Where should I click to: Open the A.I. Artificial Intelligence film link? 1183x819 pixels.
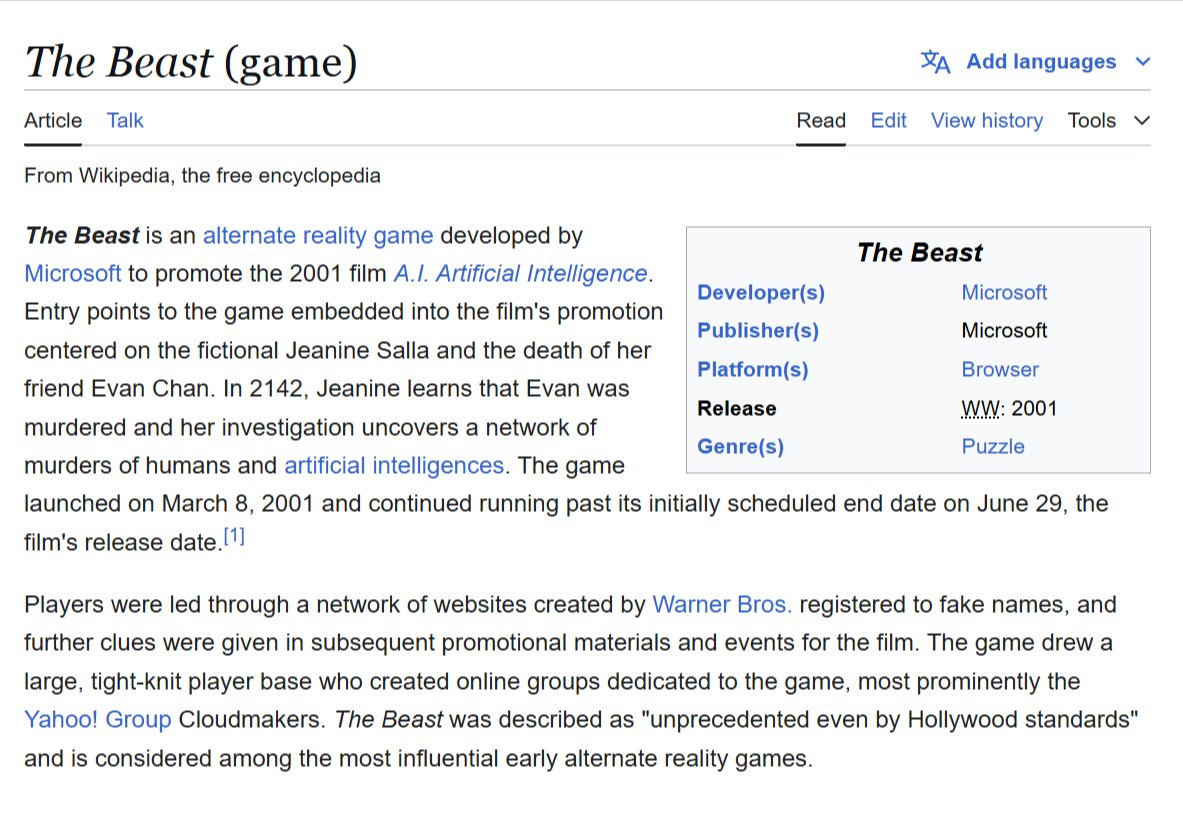point(521,274)
